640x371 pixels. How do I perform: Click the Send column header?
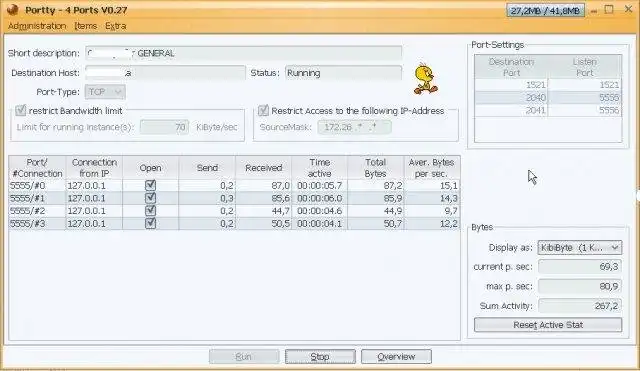[x=207, y=168]
